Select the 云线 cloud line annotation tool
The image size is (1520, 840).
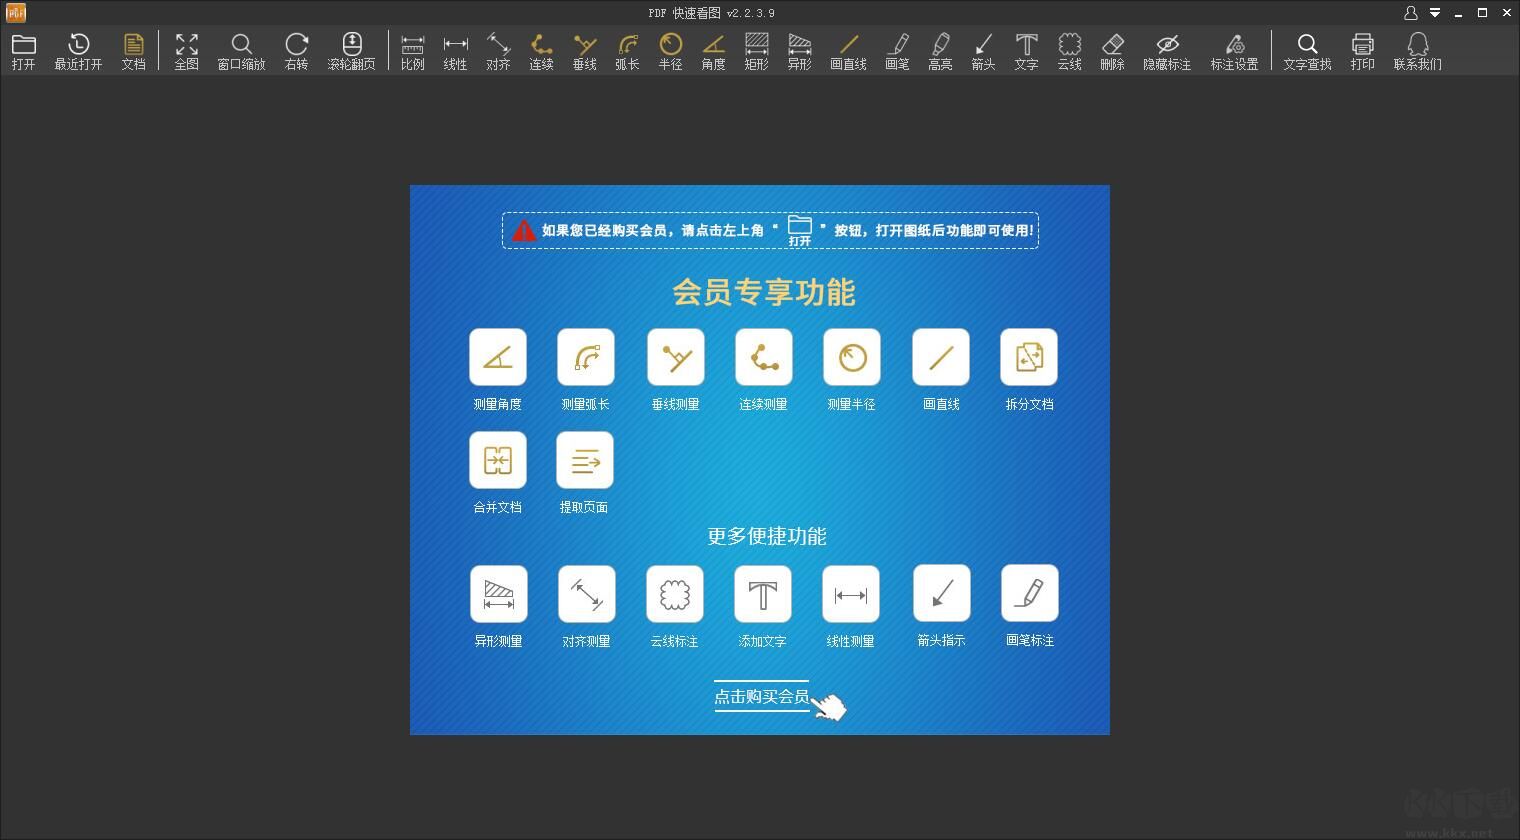pos(1069,50)
